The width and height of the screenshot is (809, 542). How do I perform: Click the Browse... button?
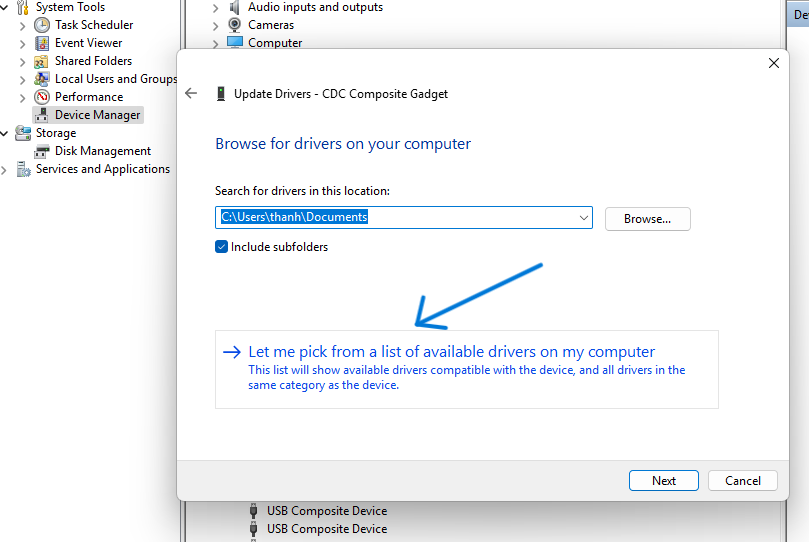(647, 218)
